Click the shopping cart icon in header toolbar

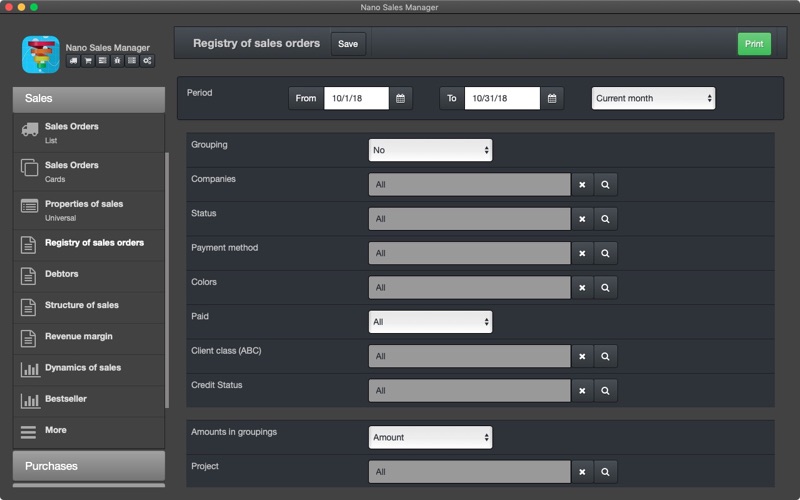88,61
